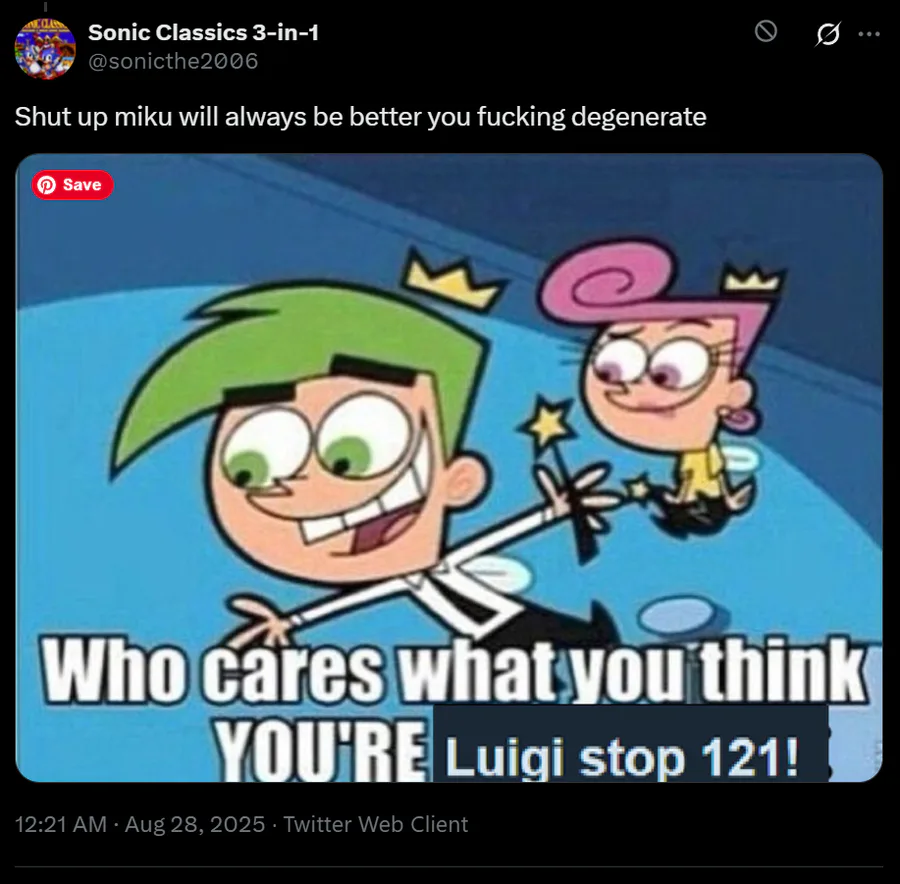Open Grok explain-this-post icon

coord(828,33)
